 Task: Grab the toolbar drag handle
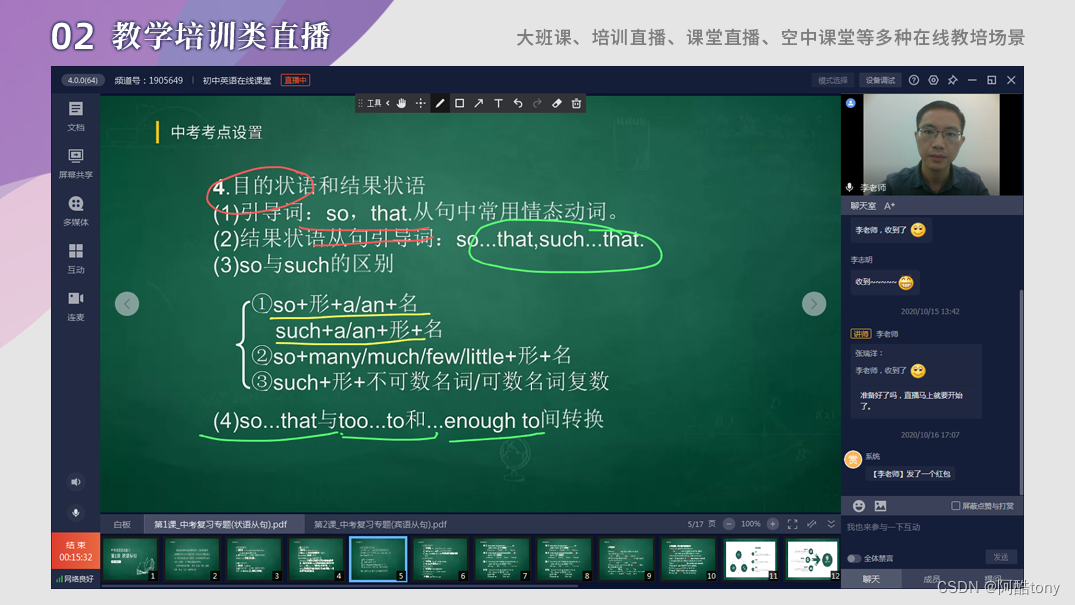(361, 104)
